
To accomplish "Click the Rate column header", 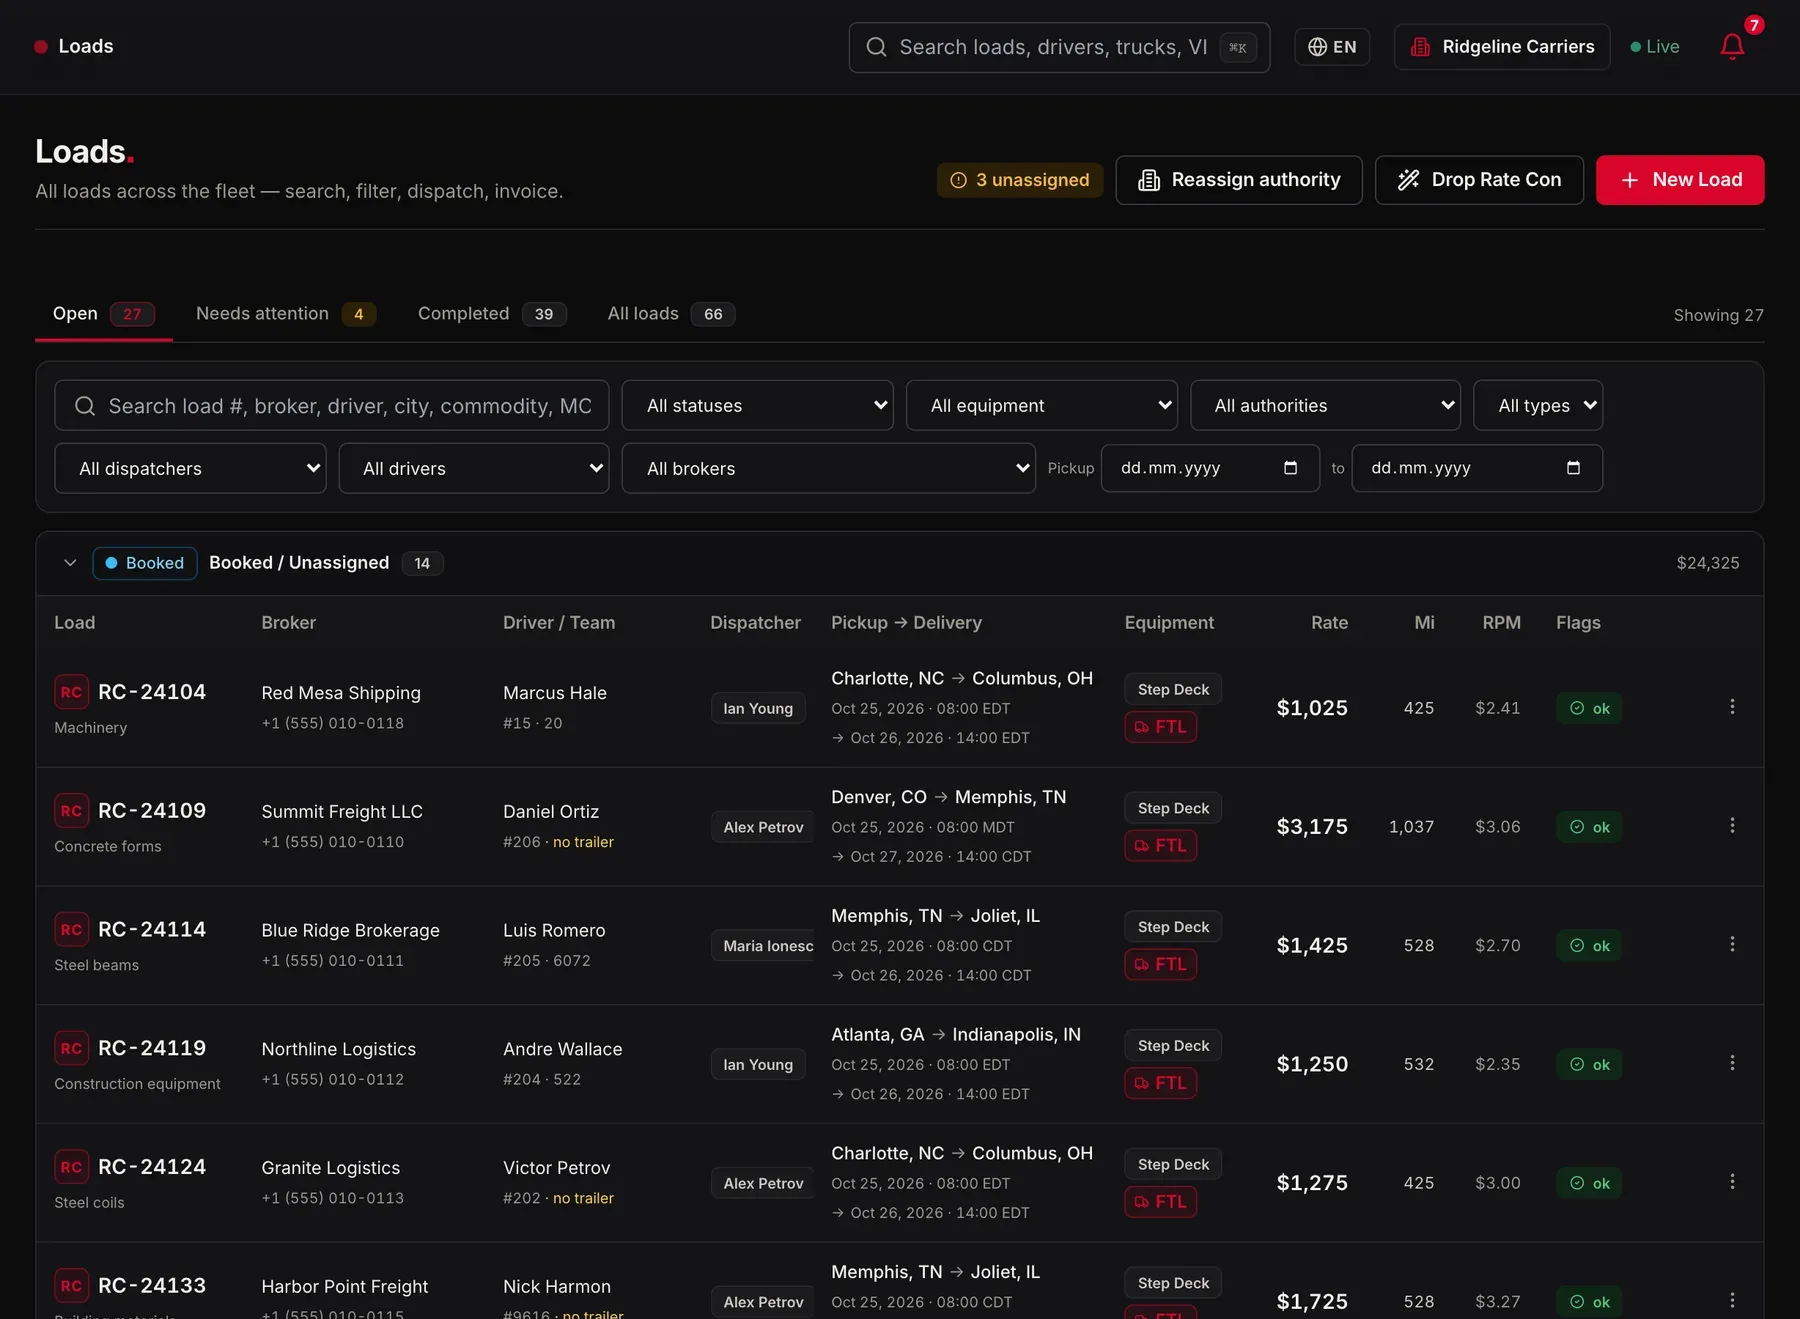I will (1329, 623).
